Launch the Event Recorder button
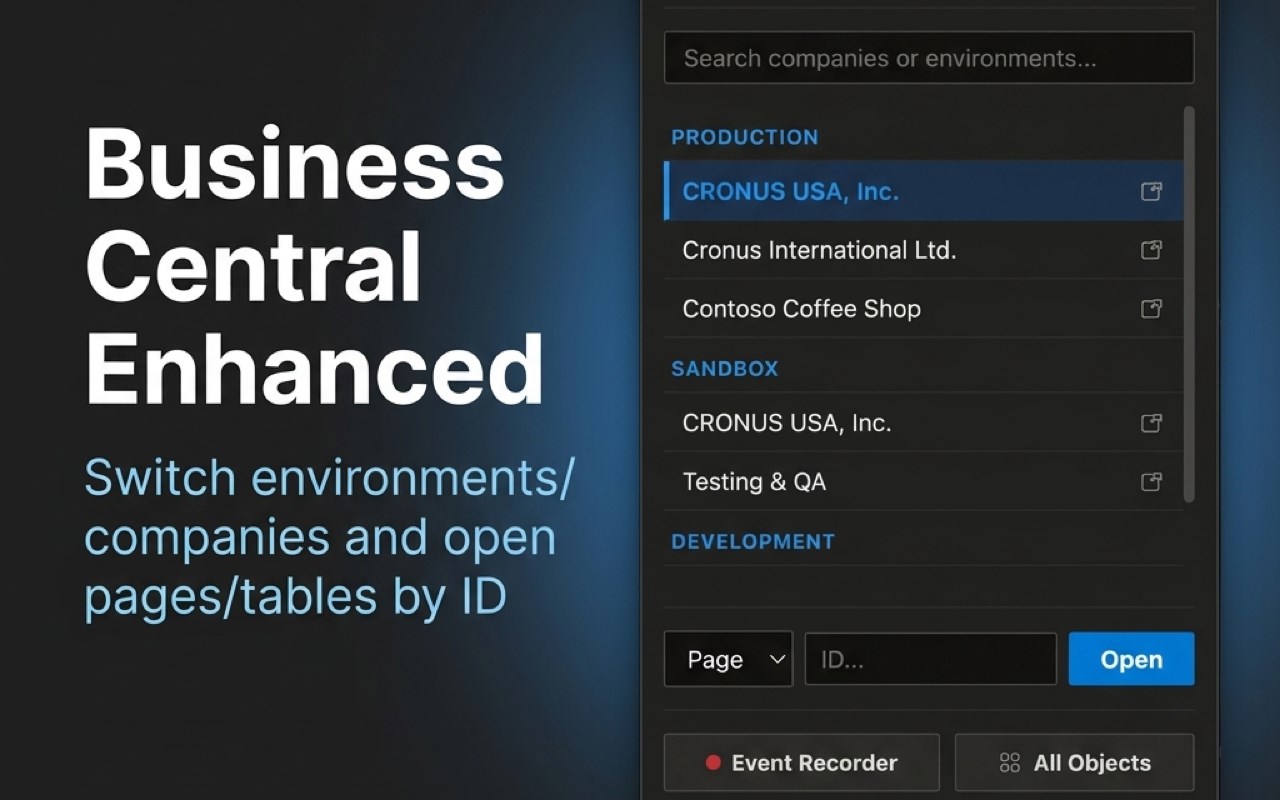The height and width of the screenshot is (800, 1280). pyautogui.click(x=801, y=763)
